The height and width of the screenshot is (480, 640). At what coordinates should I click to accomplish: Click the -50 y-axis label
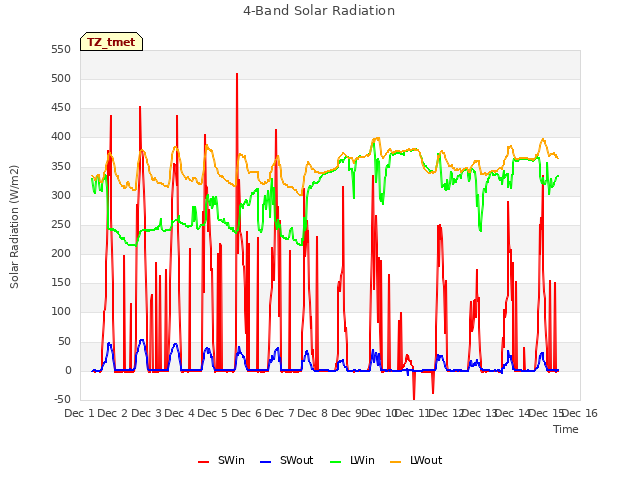point(62,400)
